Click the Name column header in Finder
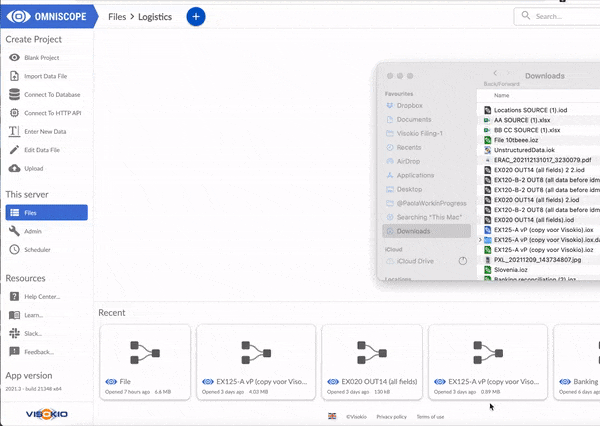Viewport: 600px width, 426px height. coord(501,95)
